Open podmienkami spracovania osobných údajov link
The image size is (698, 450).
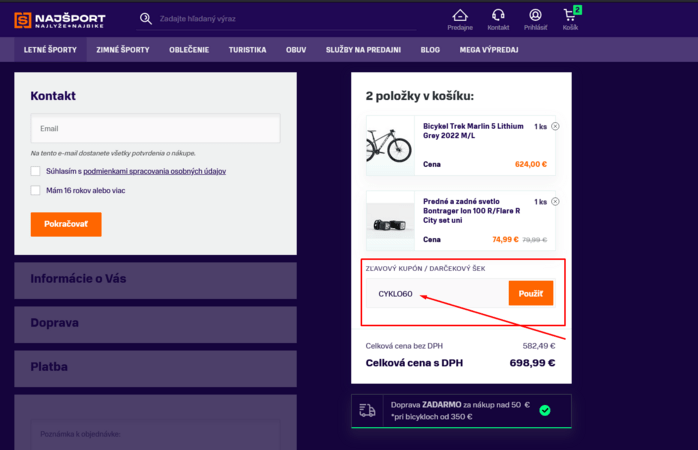point(154,171)
